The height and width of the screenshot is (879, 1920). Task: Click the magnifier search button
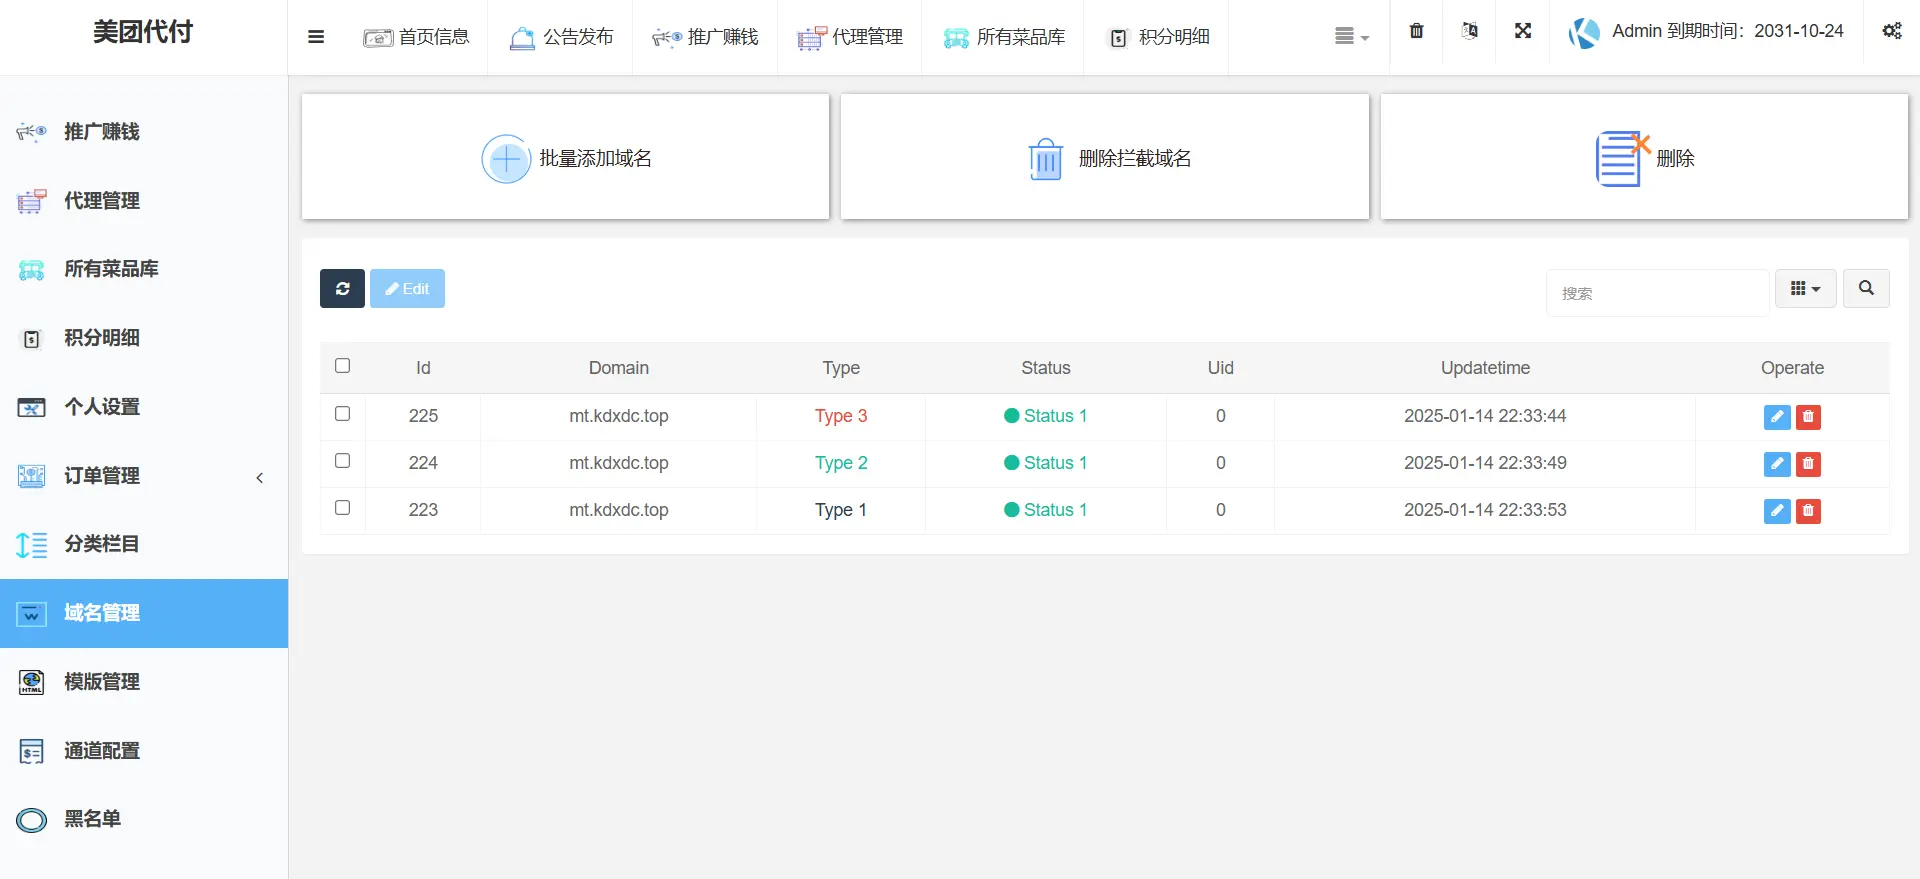point(1866,289)
